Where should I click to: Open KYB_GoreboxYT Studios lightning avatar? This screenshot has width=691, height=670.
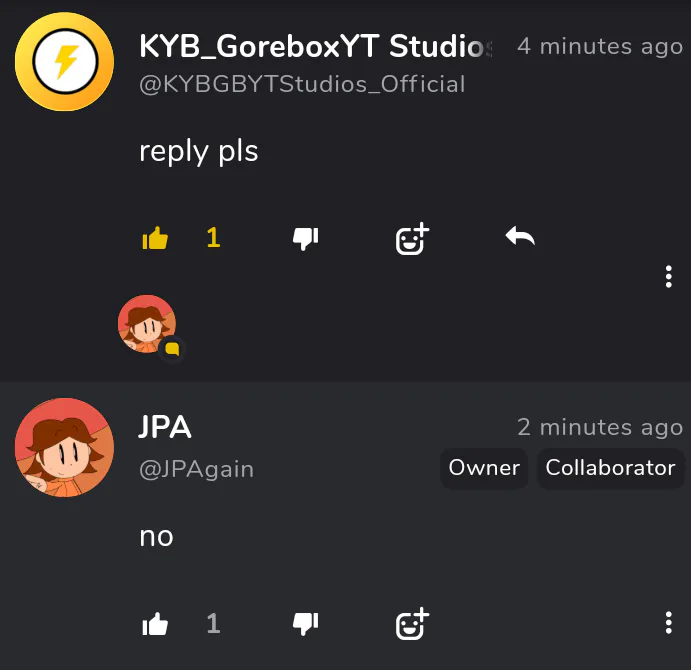tap(64, 62)
